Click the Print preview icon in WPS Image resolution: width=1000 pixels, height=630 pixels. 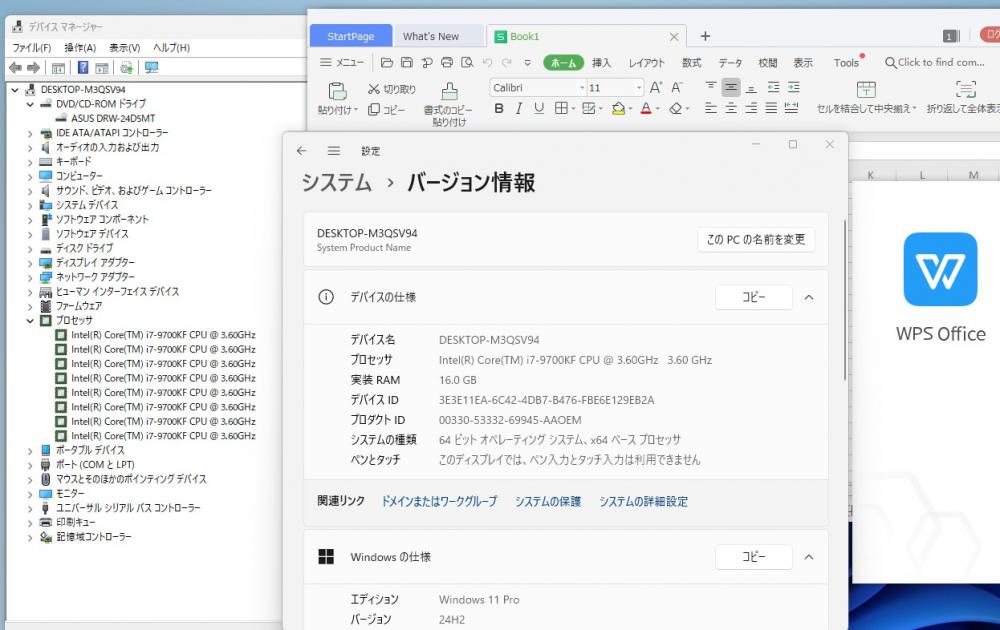(467, 62)
